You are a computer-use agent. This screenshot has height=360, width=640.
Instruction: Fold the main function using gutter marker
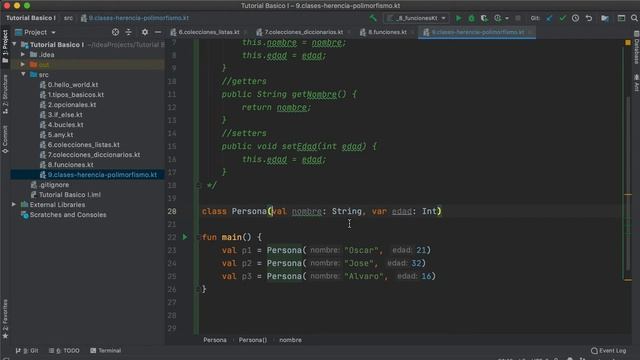(198, 237)
